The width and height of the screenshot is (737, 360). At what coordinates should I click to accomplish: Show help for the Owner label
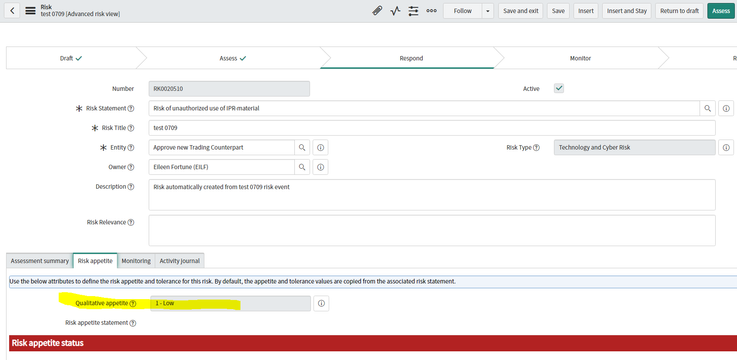[131, 167]
